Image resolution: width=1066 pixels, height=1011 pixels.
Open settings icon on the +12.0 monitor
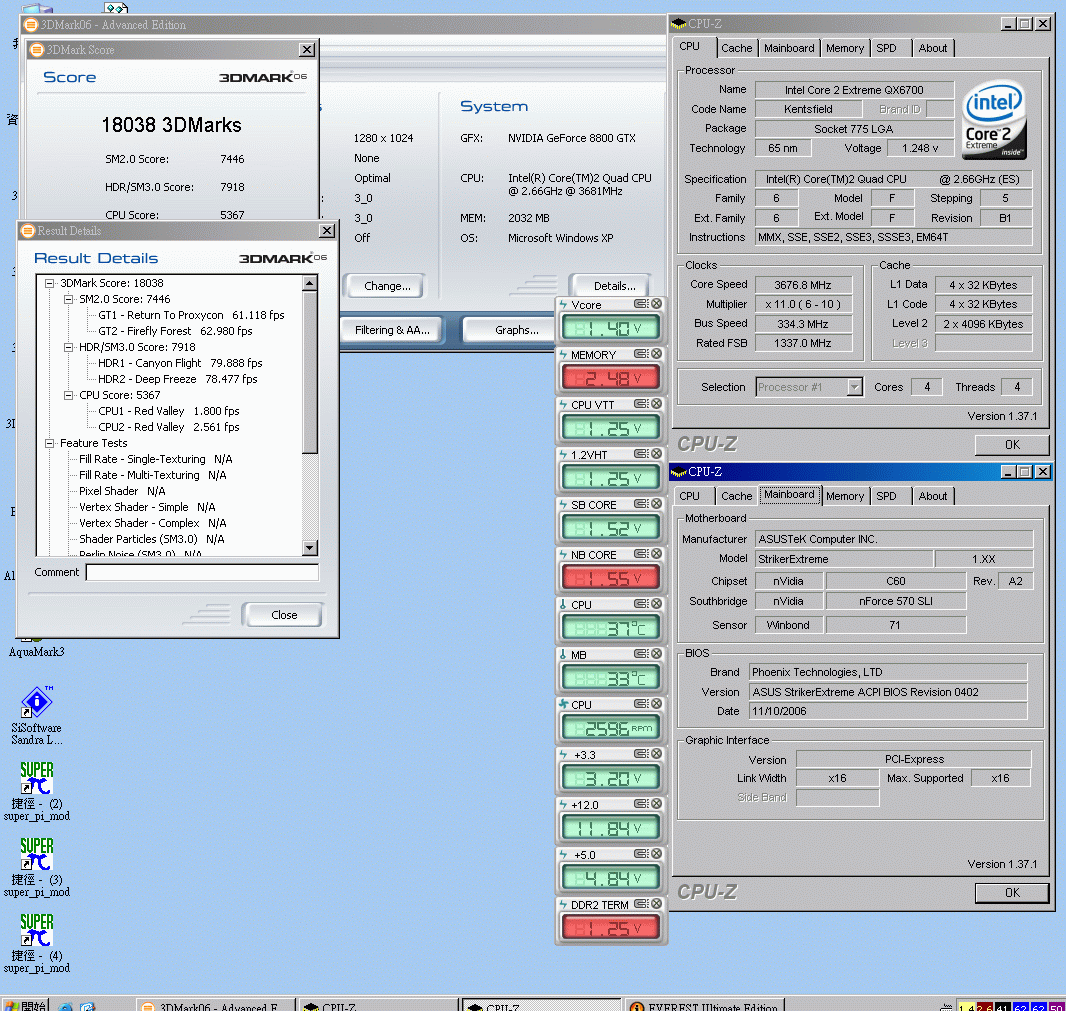tap(640, 804)
